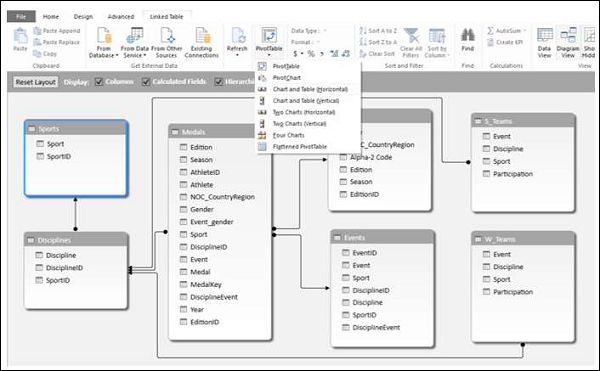Open the Design ribbon tab
The height and width of the screenshot is (371, 600).
tap(83, 16)
